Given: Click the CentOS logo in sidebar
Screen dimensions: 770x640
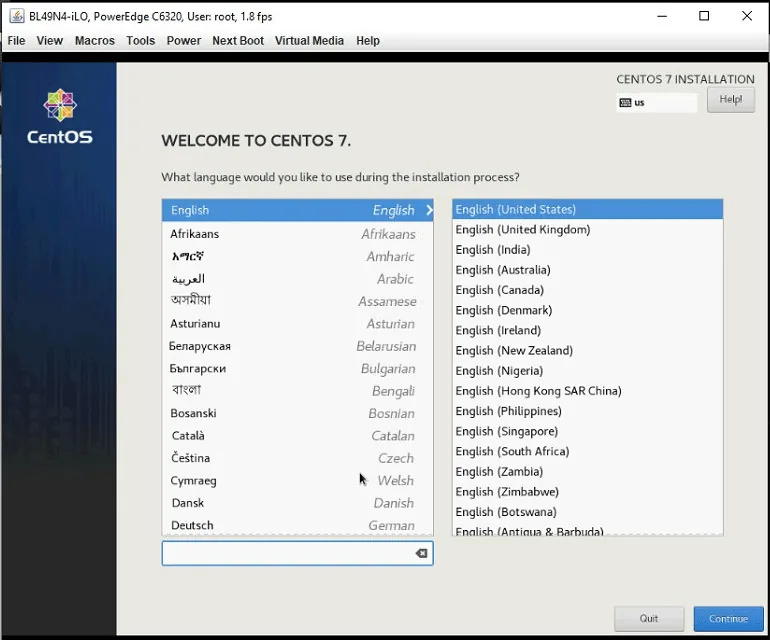Looking at the screenshot, I should [x=59, y=117].
